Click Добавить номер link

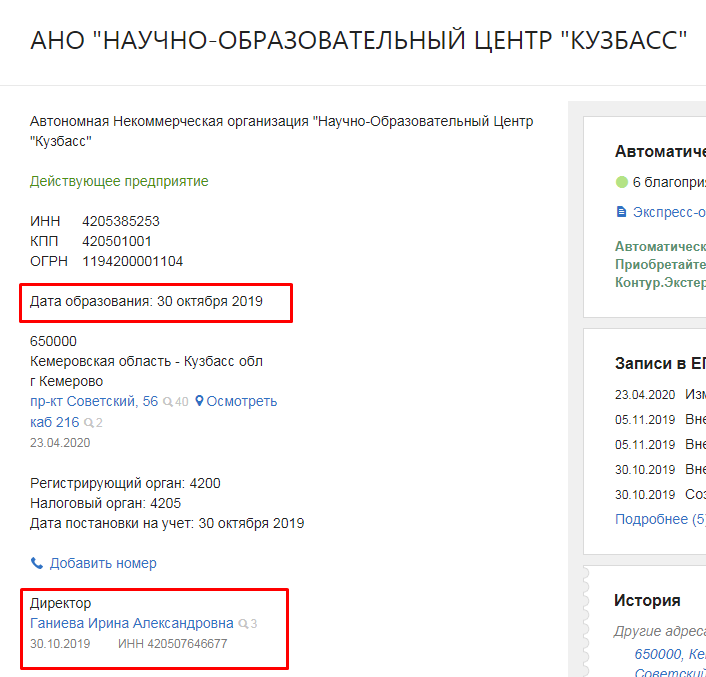103,563
